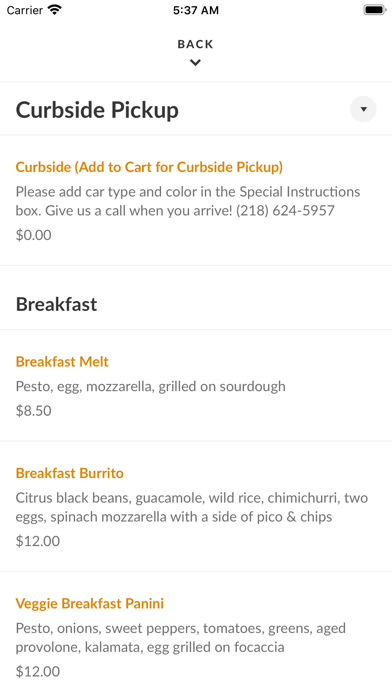Tap the Veggie Breakfast Panini description
Viewport: 392px width, 696px height.
click(181, 638)
